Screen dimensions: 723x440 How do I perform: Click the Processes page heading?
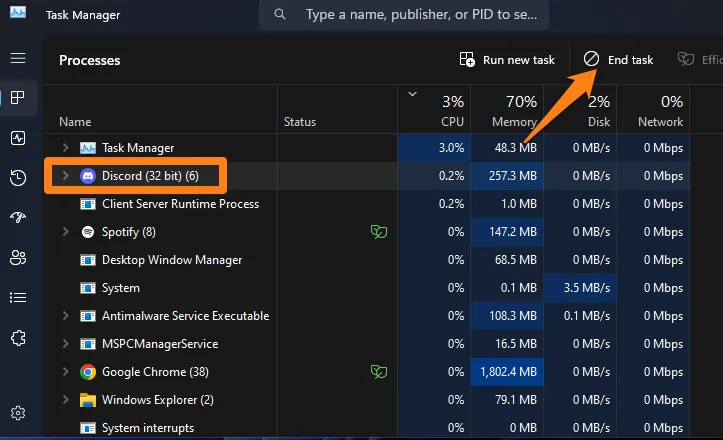point(89,60)
